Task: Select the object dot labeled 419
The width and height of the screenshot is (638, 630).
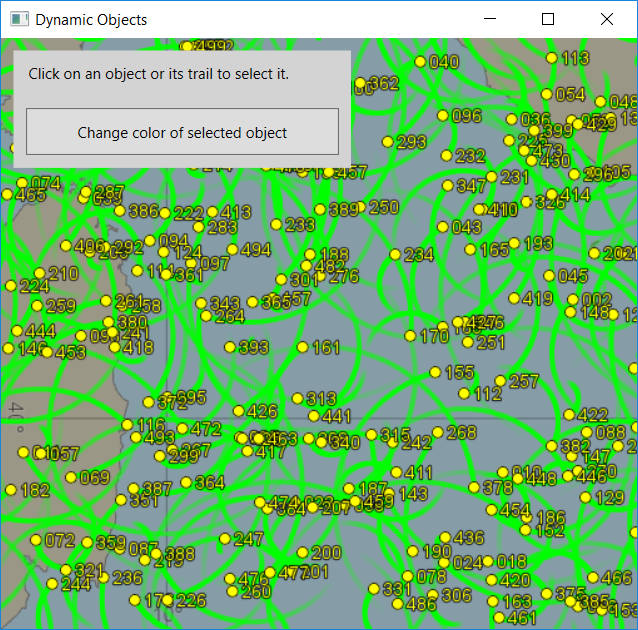Action: 514,298
